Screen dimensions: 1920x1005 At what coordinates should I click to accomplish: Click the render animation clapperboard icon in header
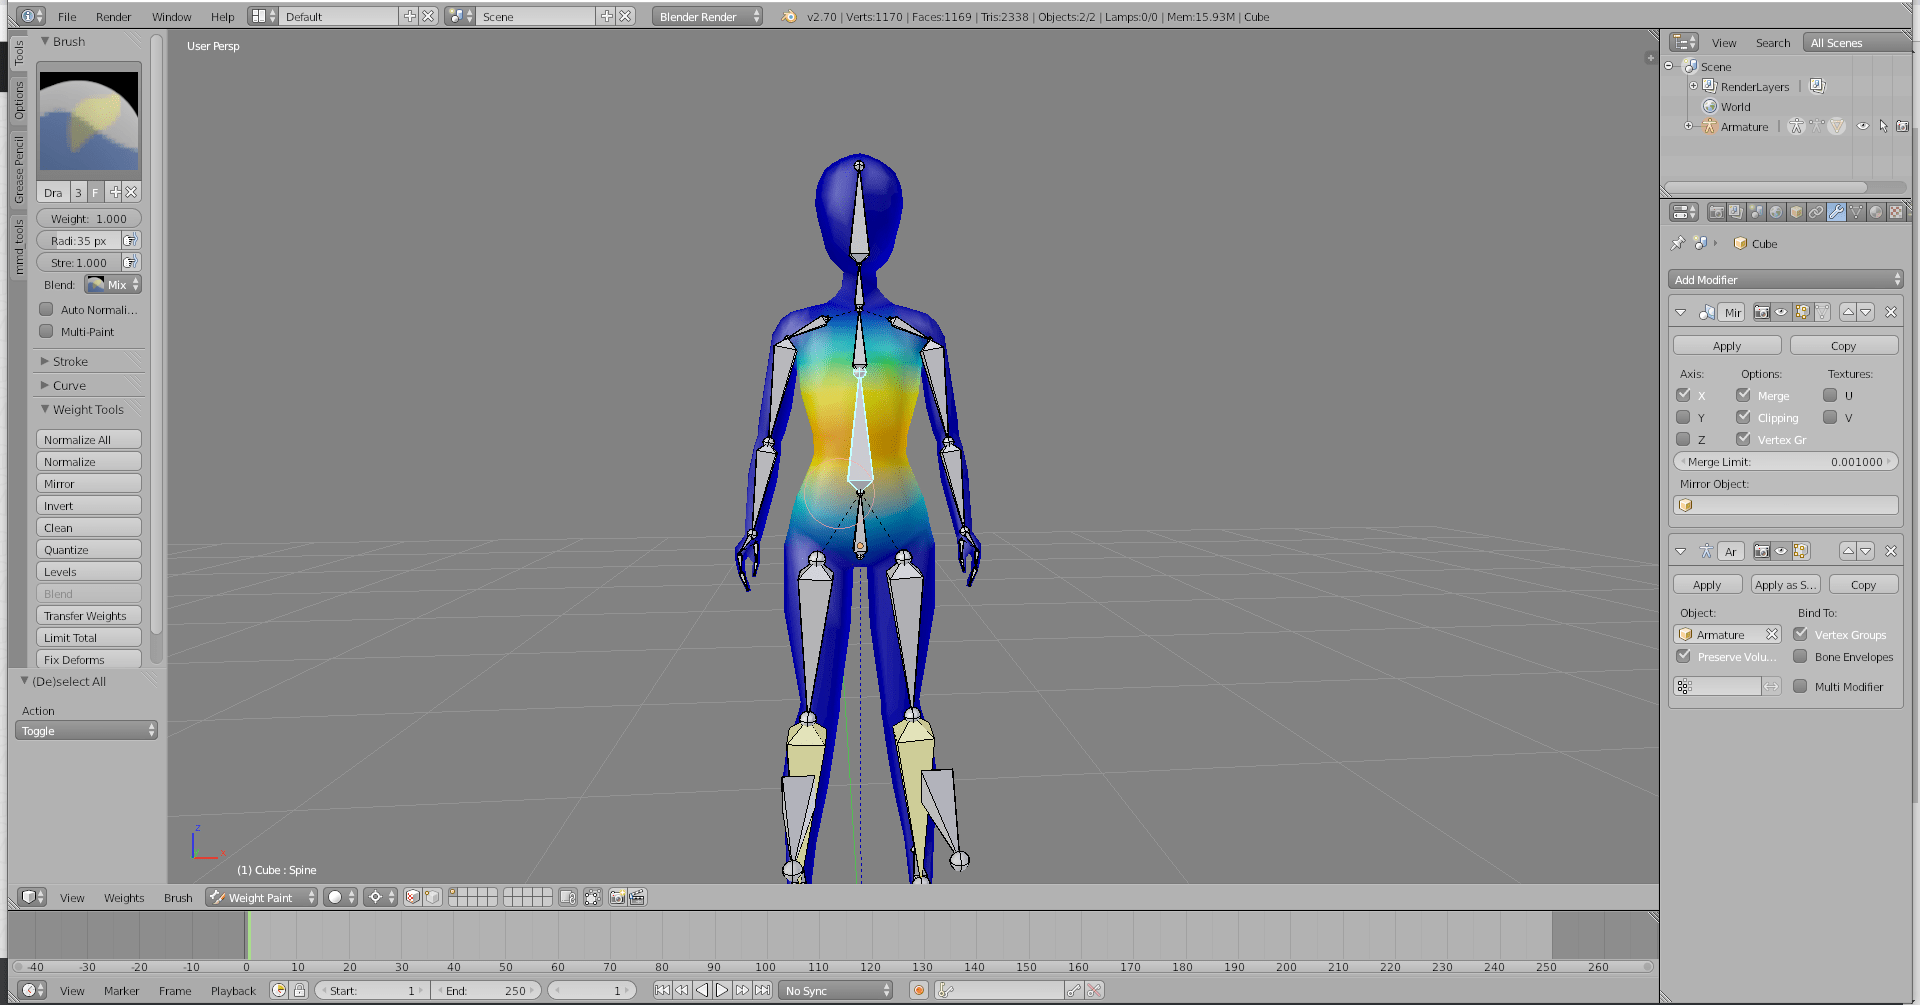point(638,897)
